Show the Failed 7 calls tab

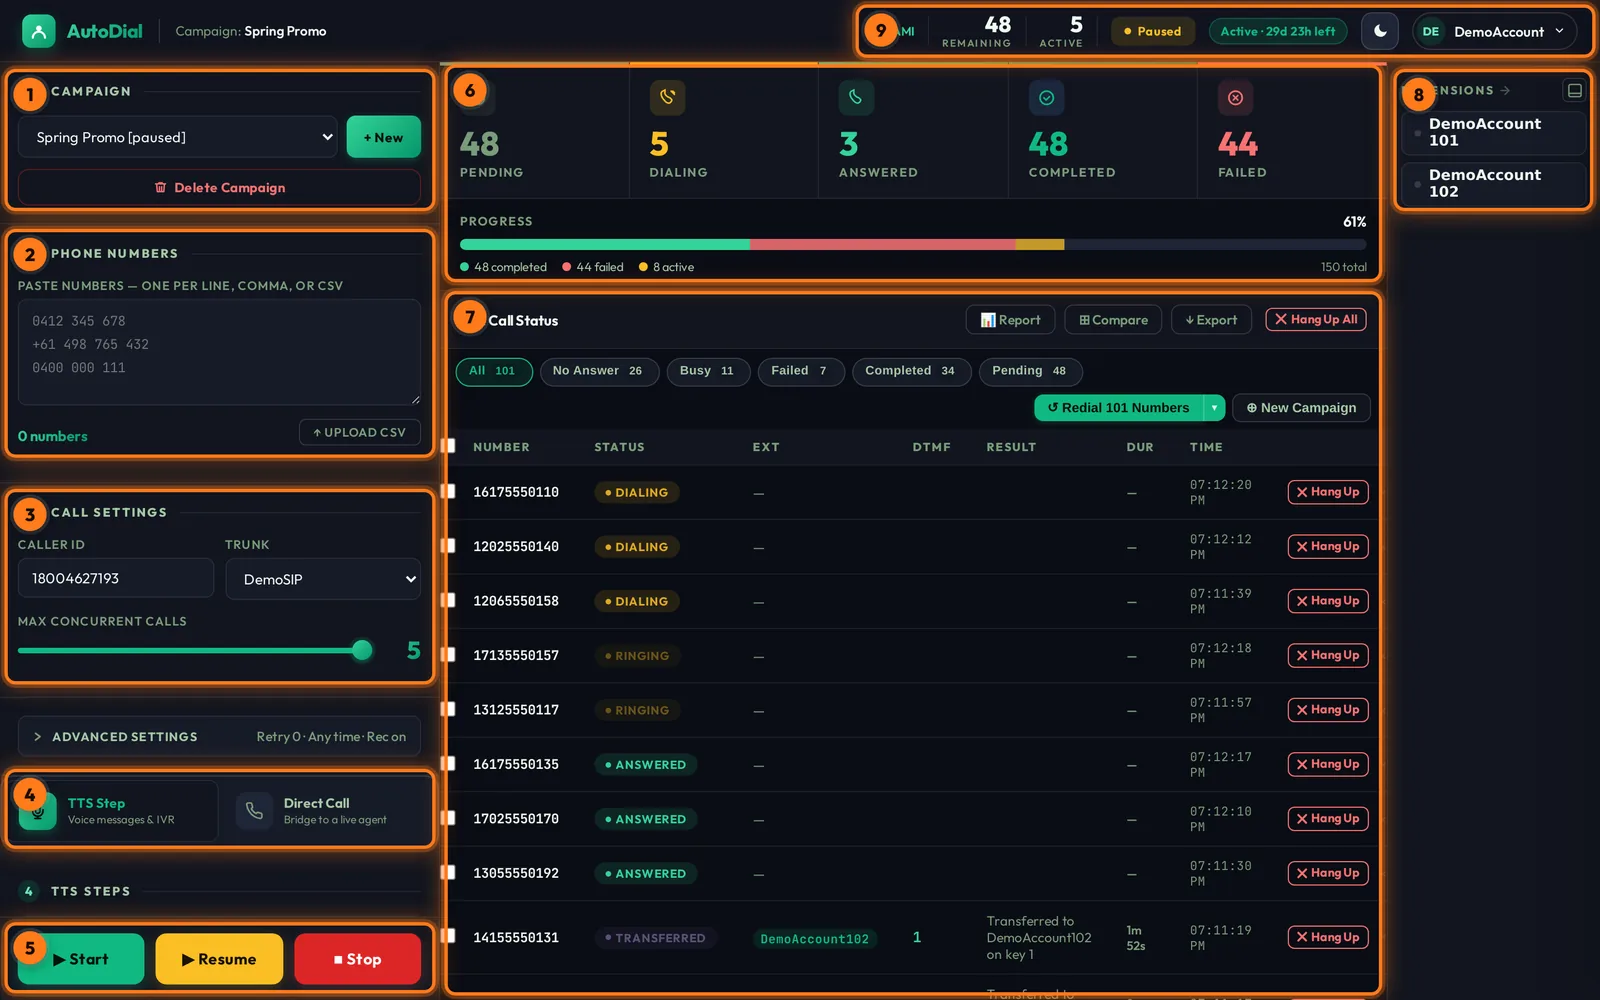pos(800,371)
